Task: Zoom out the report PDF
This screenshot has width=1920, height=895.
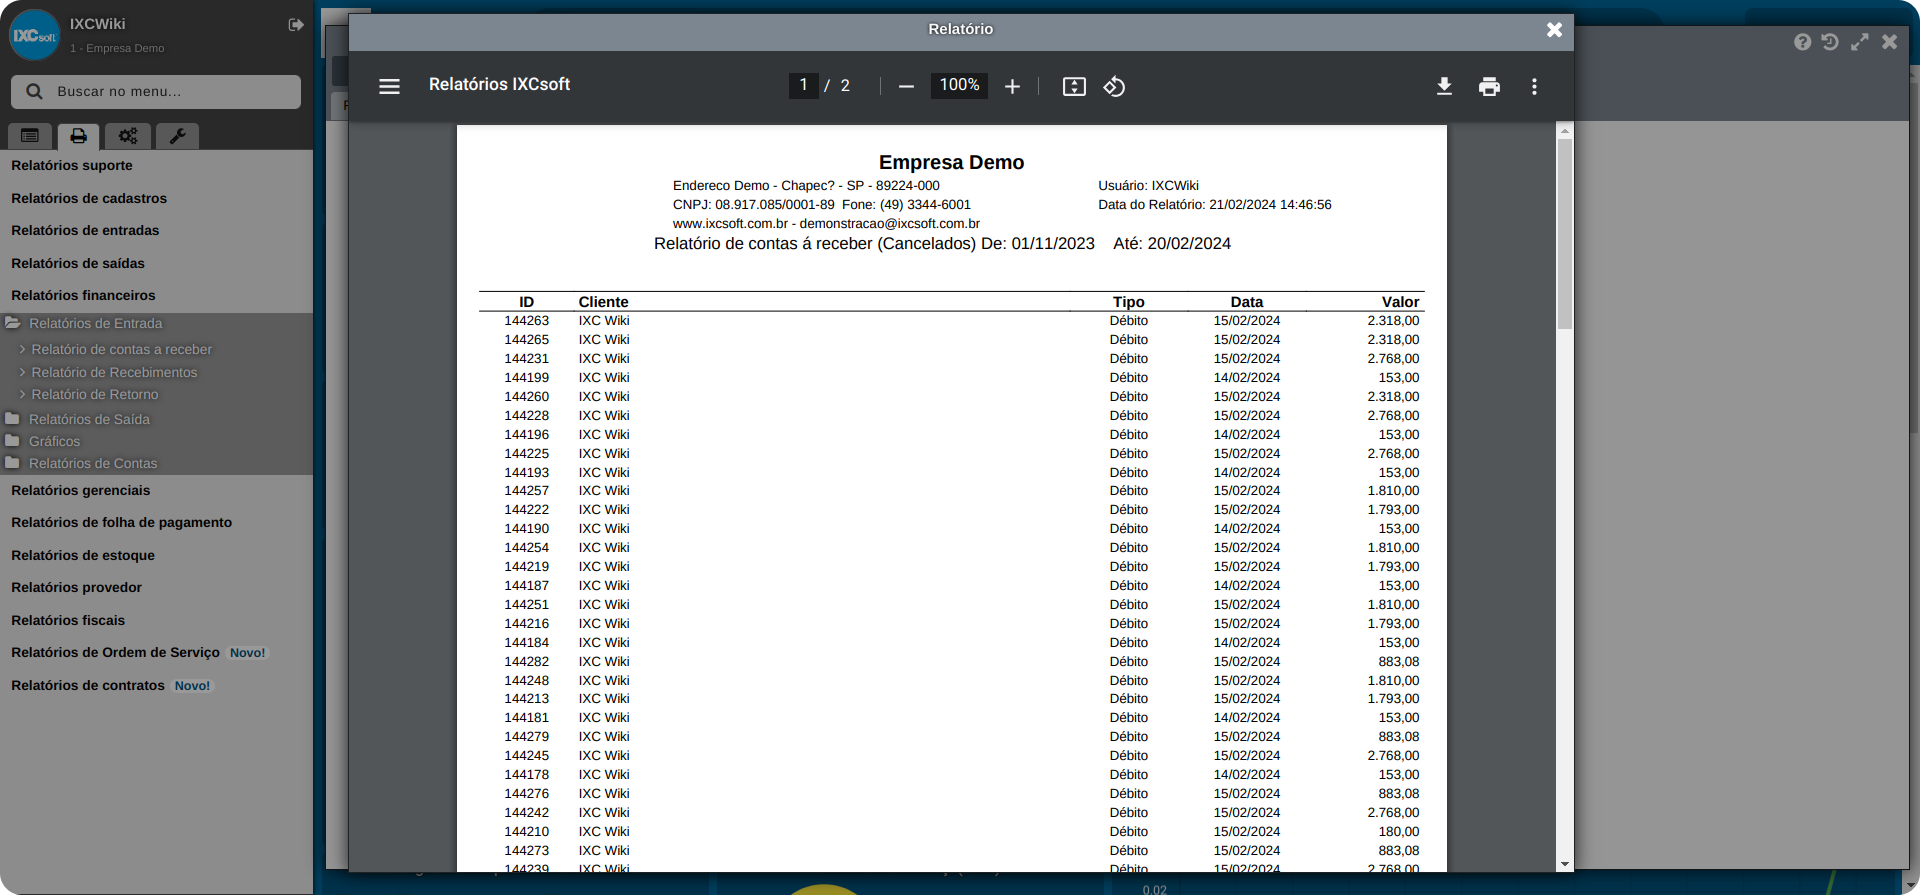Action: 906,87
